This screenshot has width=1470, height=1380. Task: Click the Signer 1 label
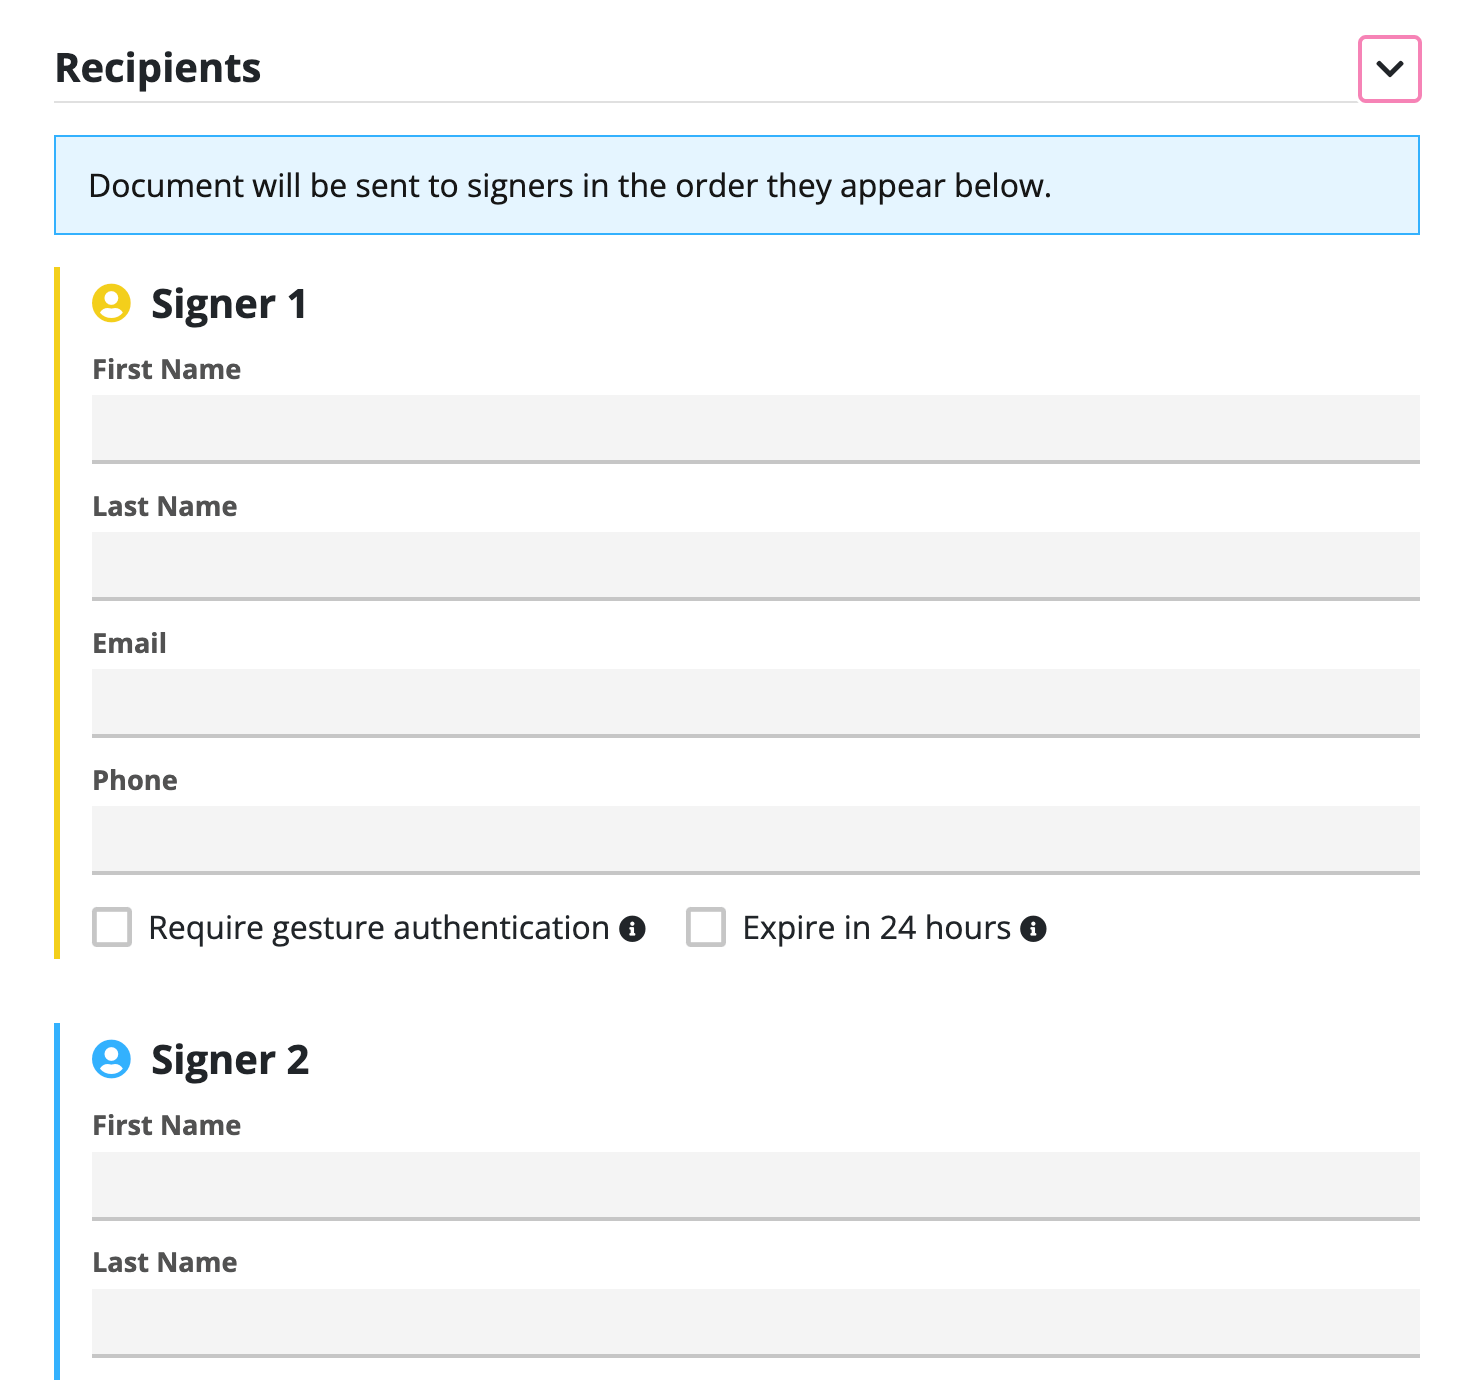point(229,303)
